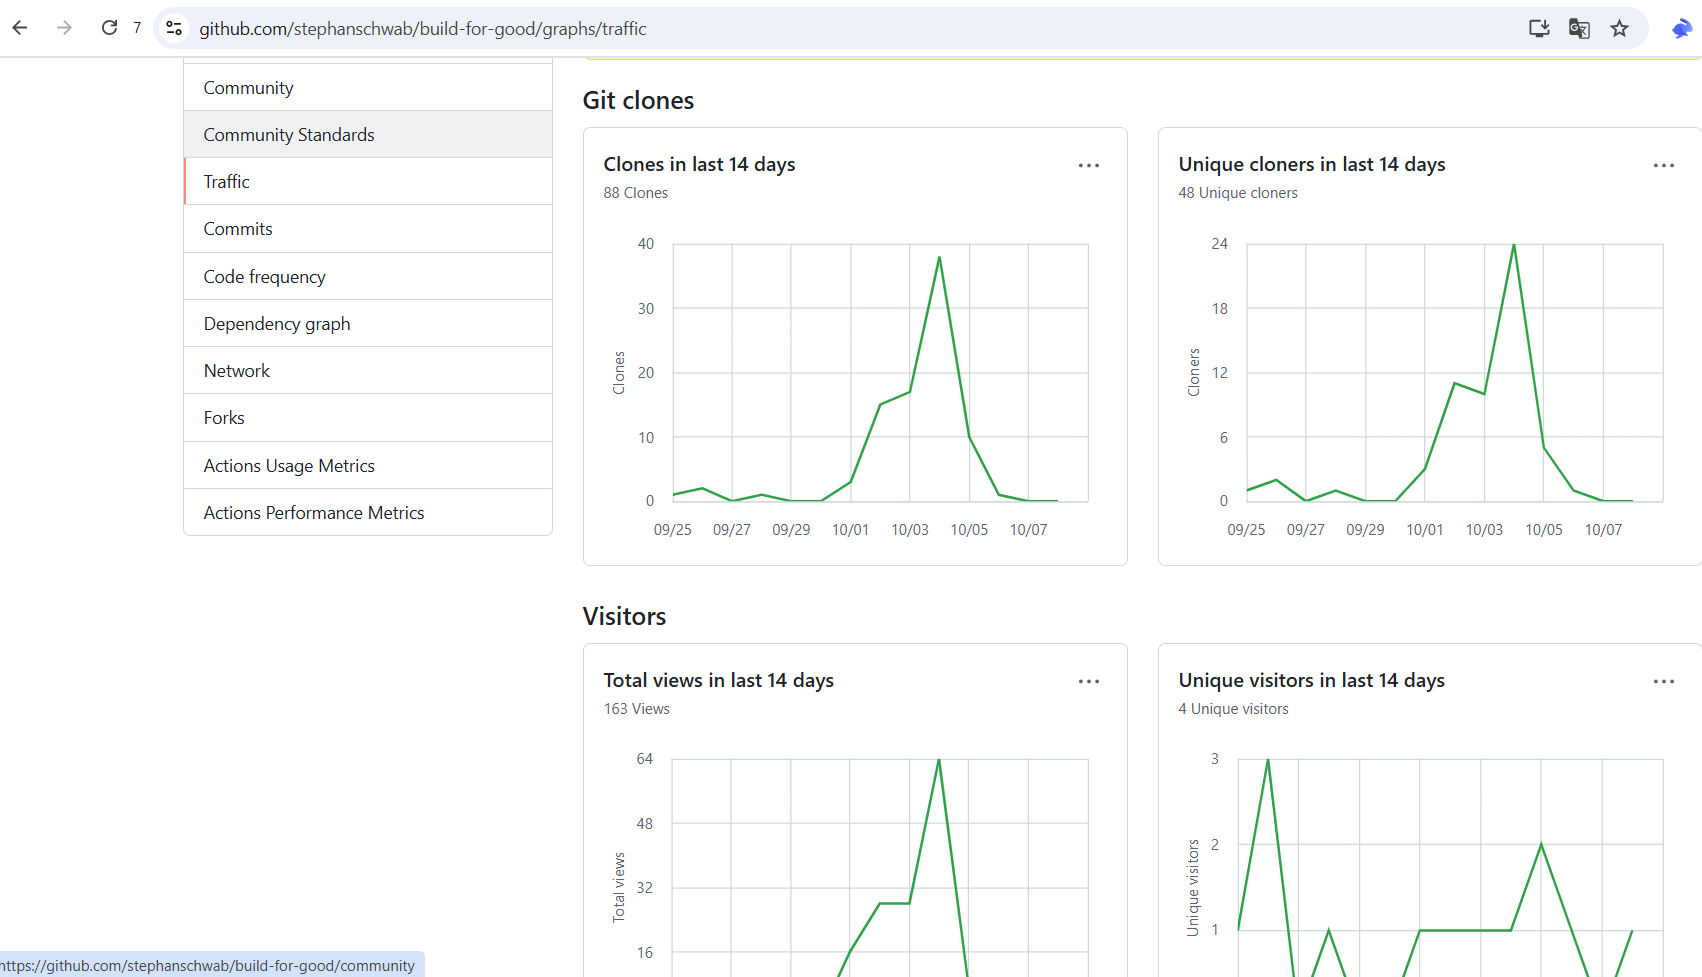Open Actions Usage Metrics

pos(289,466)
